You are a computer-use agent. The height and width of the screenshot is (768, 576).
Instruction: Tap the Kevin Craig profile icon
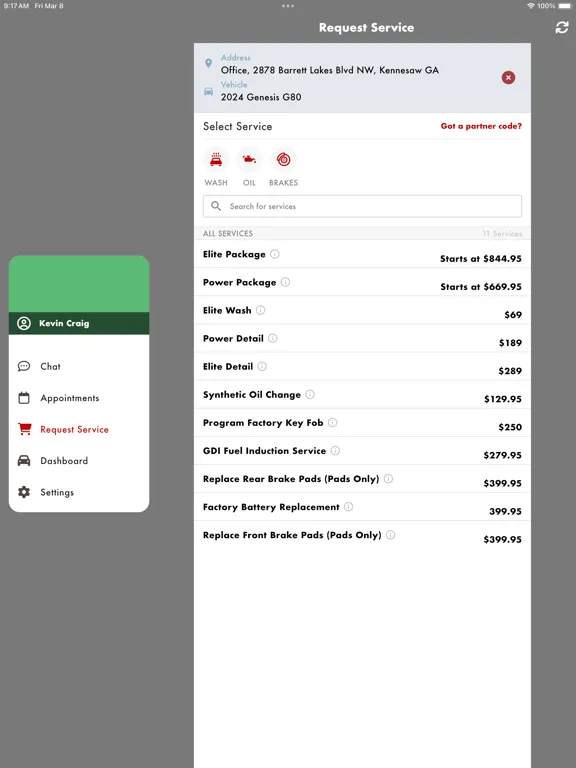point(24,323)
